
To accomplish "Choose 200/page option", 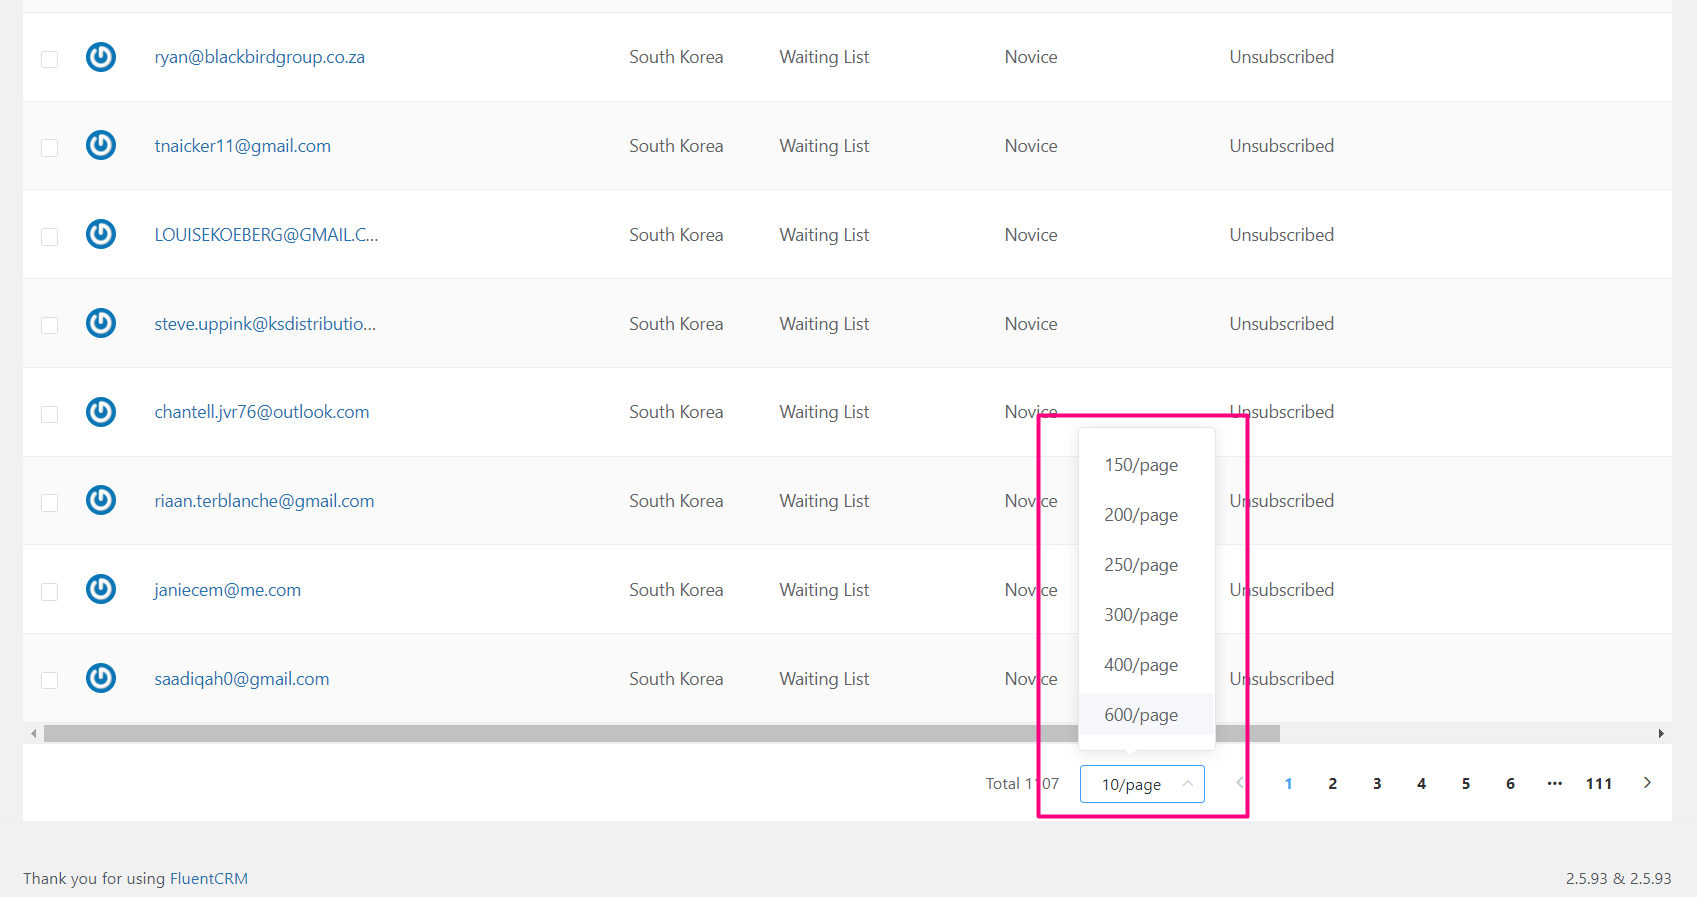I will pos(1147,515).
